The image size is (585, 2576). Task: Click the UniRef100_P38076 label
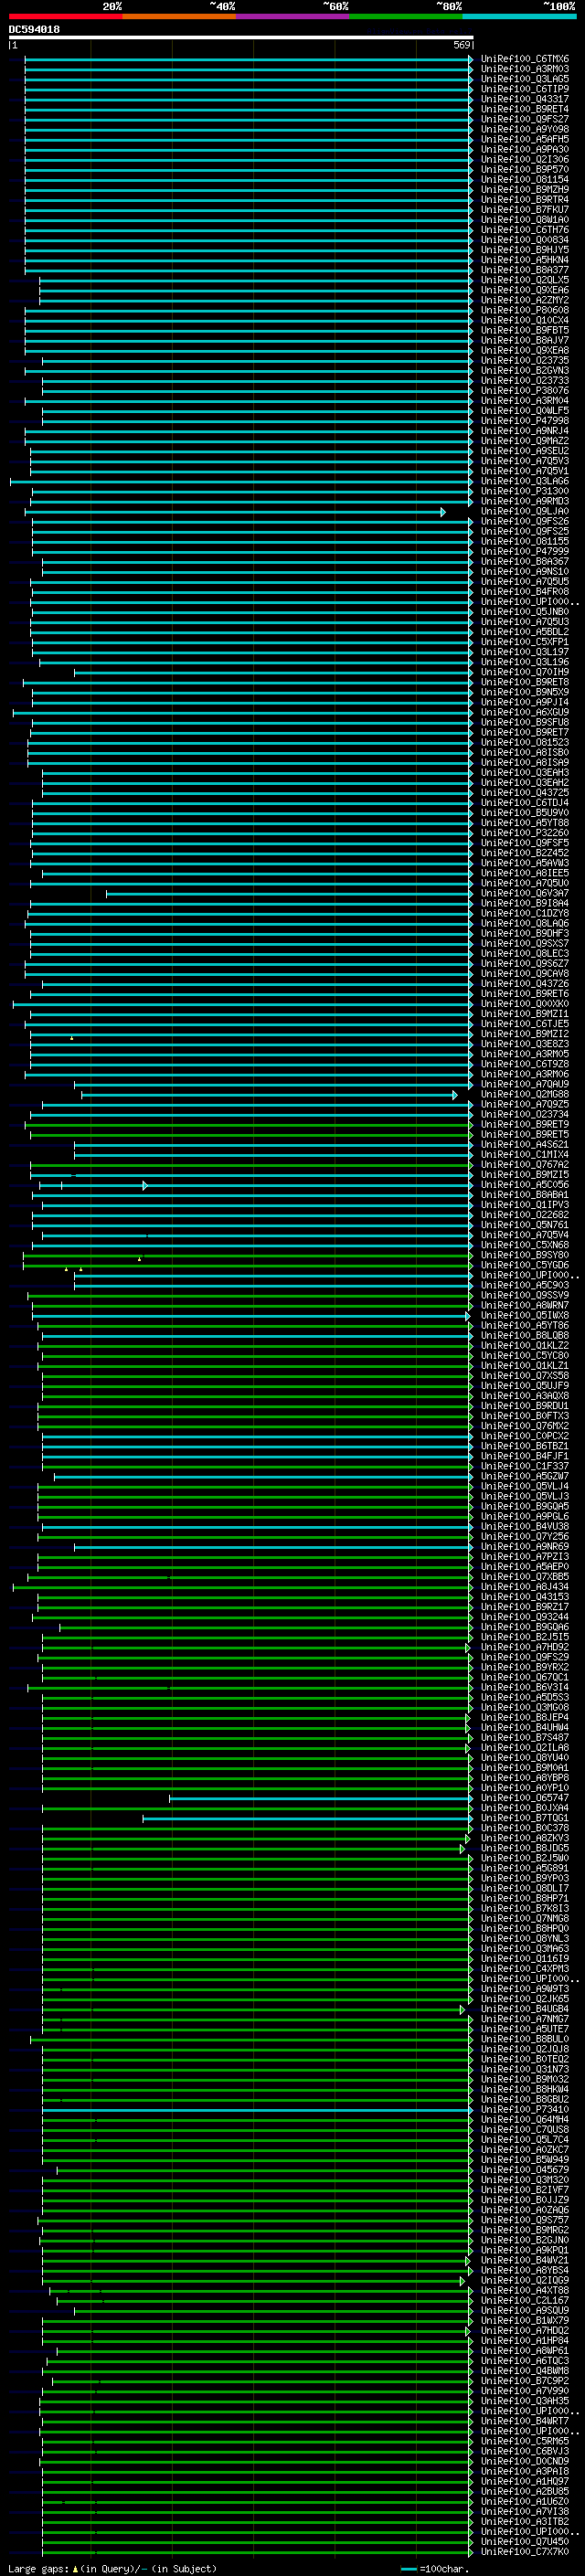tap(525, 391)
